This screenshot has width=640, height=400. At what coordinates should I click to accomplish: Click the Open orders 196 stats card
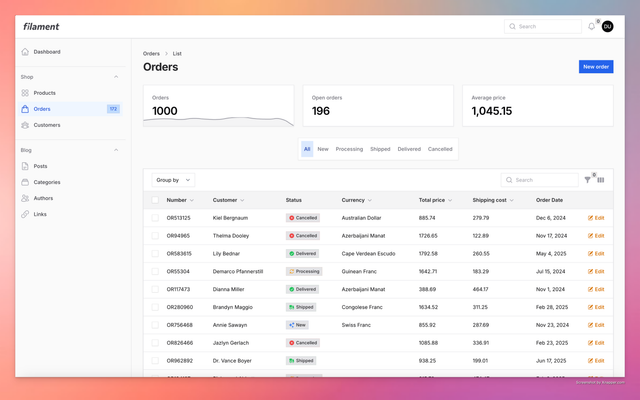(378, 106)
